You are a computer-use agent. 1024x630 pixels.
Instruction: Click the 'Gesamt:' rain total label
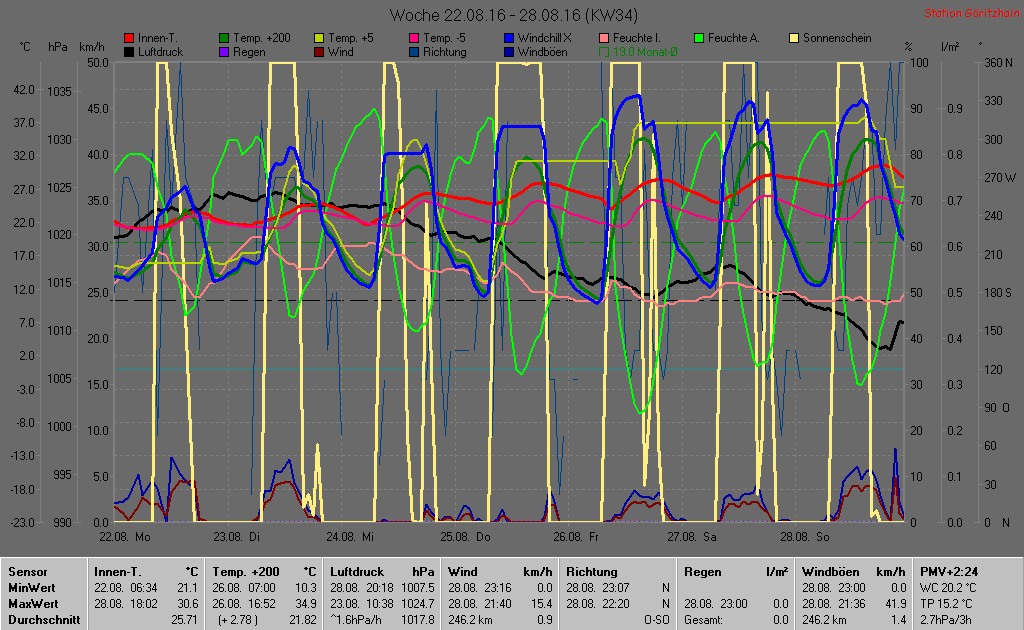pyautogui.click(x=703, y=620)
